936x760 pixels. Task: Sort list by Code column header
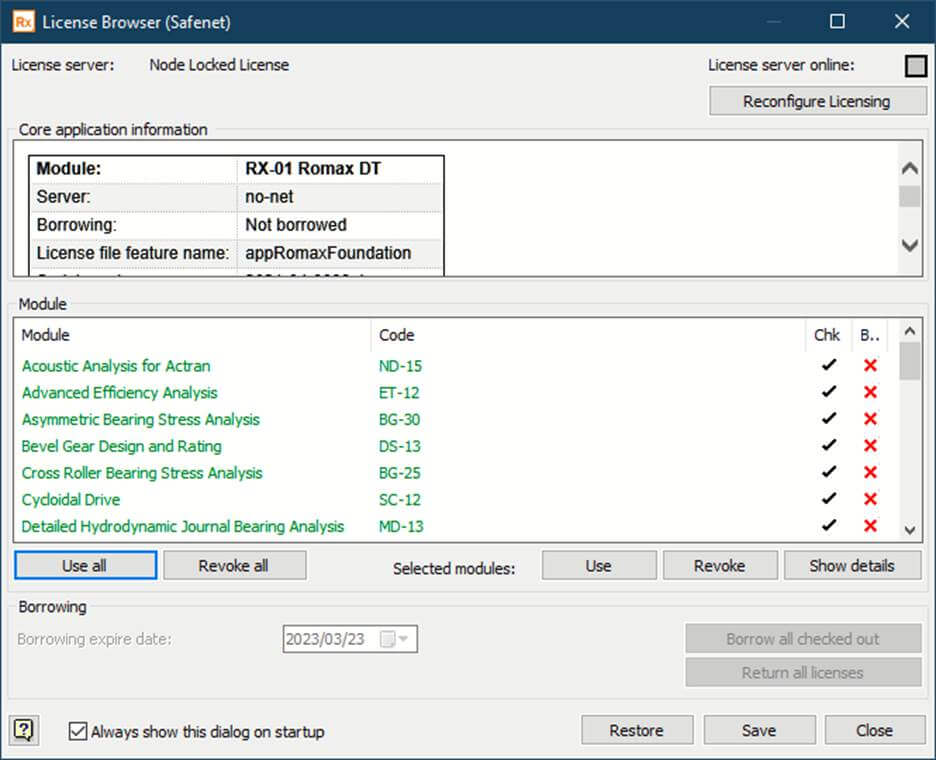pyautogui.click(x=396, y=335)
